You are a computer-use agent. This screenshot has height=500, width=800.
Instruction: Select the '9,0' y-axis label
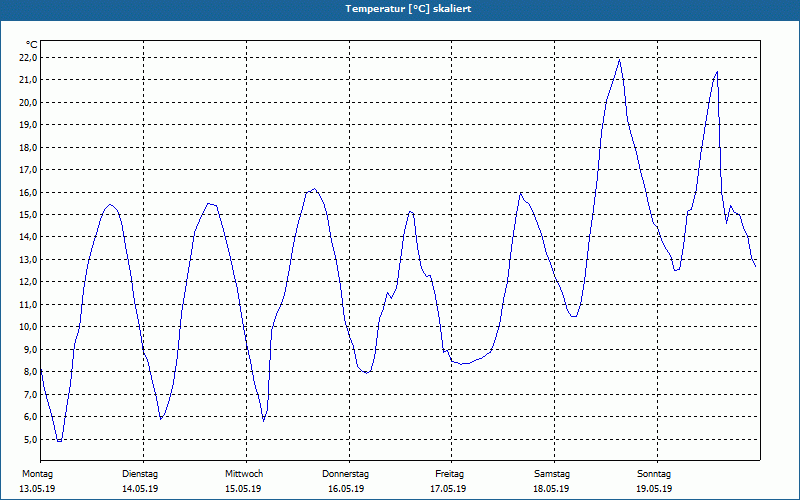[30, 349]
